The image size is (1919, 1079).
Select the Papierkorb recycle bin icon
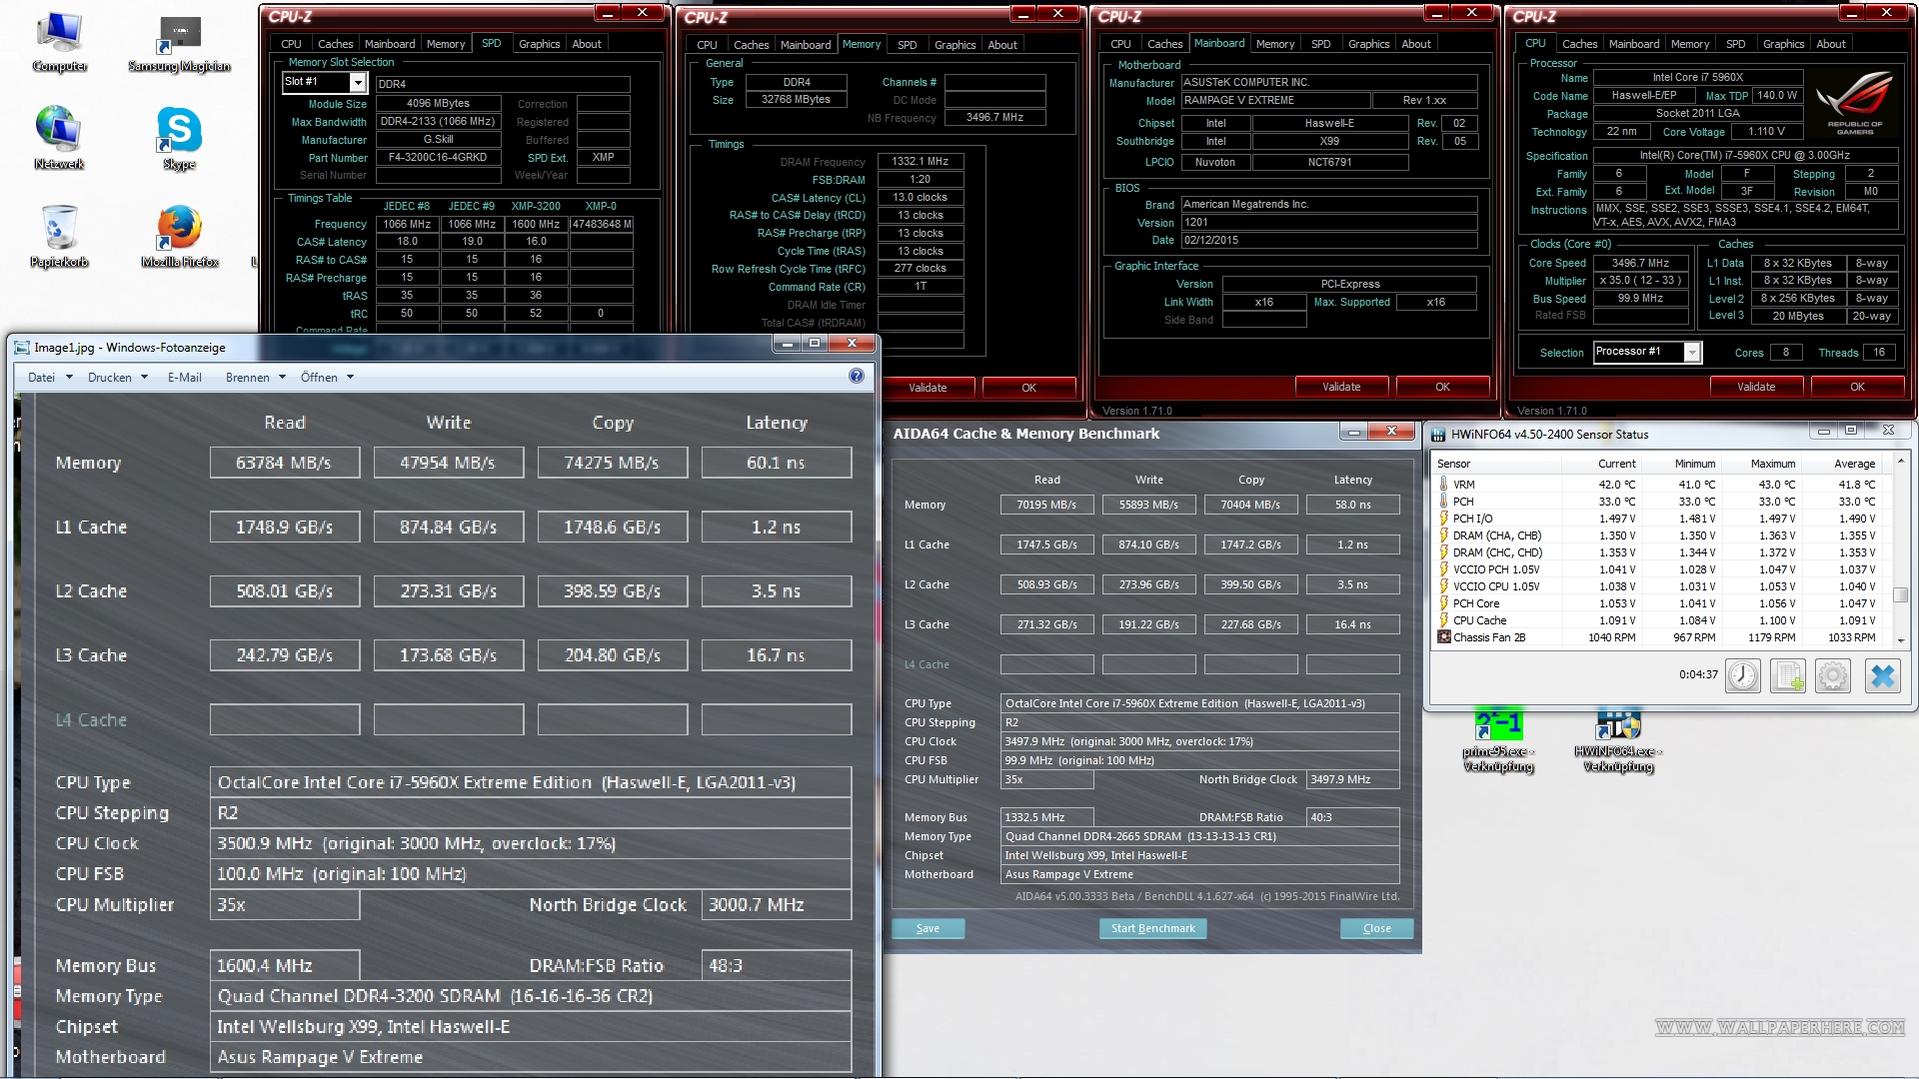tap(59, 236)
